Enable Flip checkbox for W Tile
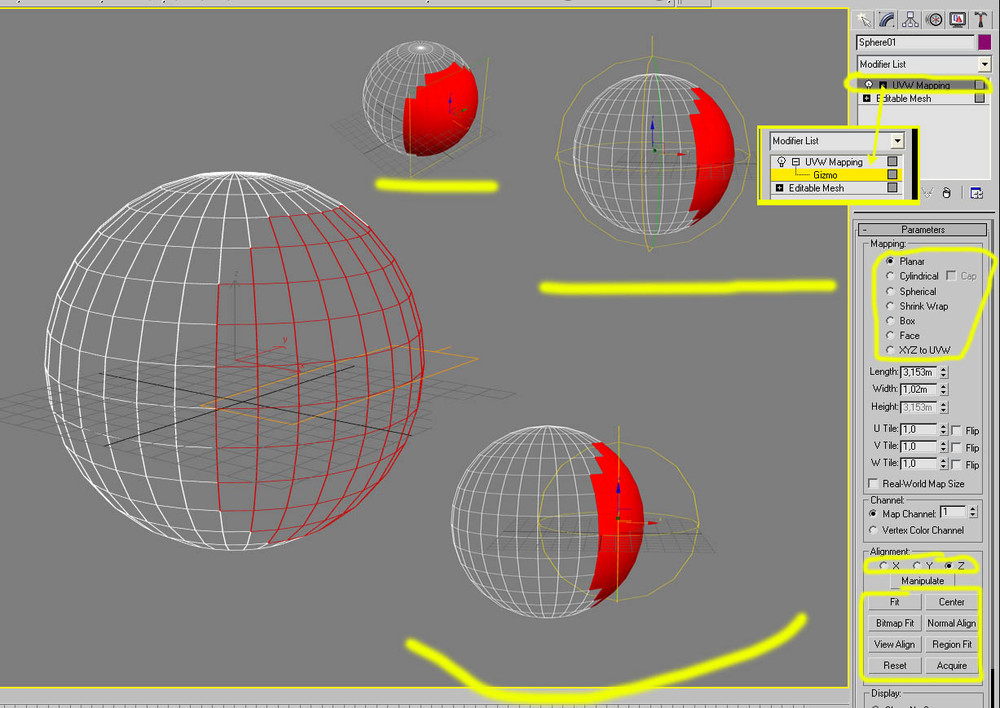 click(x=956, y=464)
